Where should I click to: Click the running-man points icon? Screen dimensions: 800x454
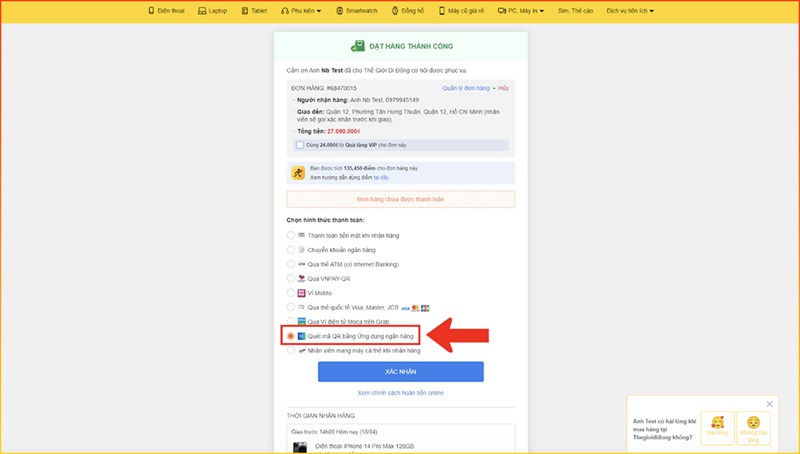(298, 173)
